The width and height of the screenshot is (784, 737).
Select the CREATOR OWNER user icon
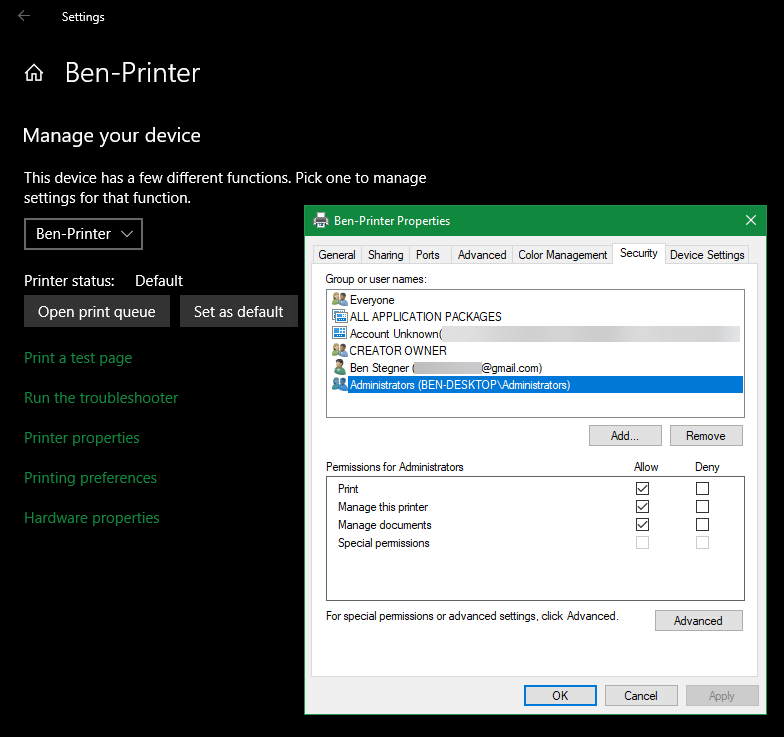[x=339, y=350]
